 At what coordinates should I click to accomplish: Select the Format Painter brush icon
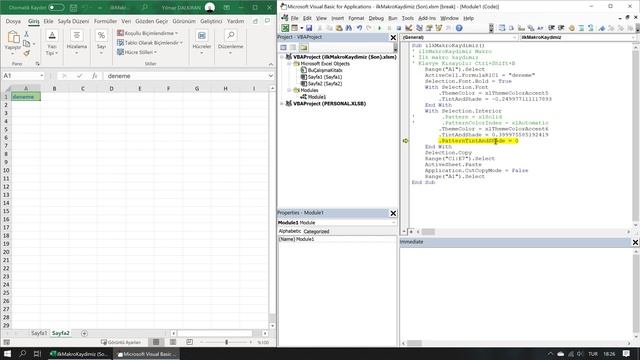pyautogui.click(x=27, y=53)
